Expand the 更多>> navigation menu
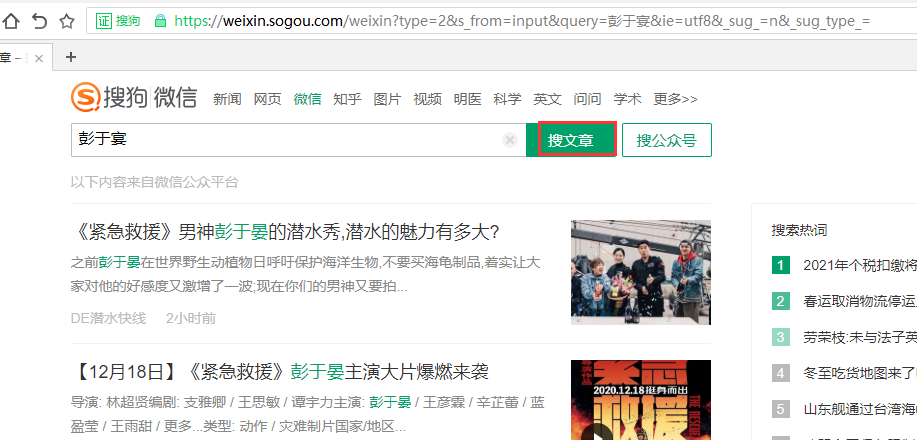 point(675,99)
